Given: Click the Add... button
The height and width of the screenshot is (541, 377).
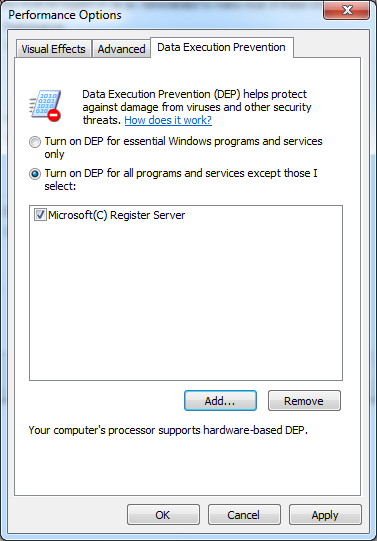Looking at the screenshot, I should tap(220, 401).
